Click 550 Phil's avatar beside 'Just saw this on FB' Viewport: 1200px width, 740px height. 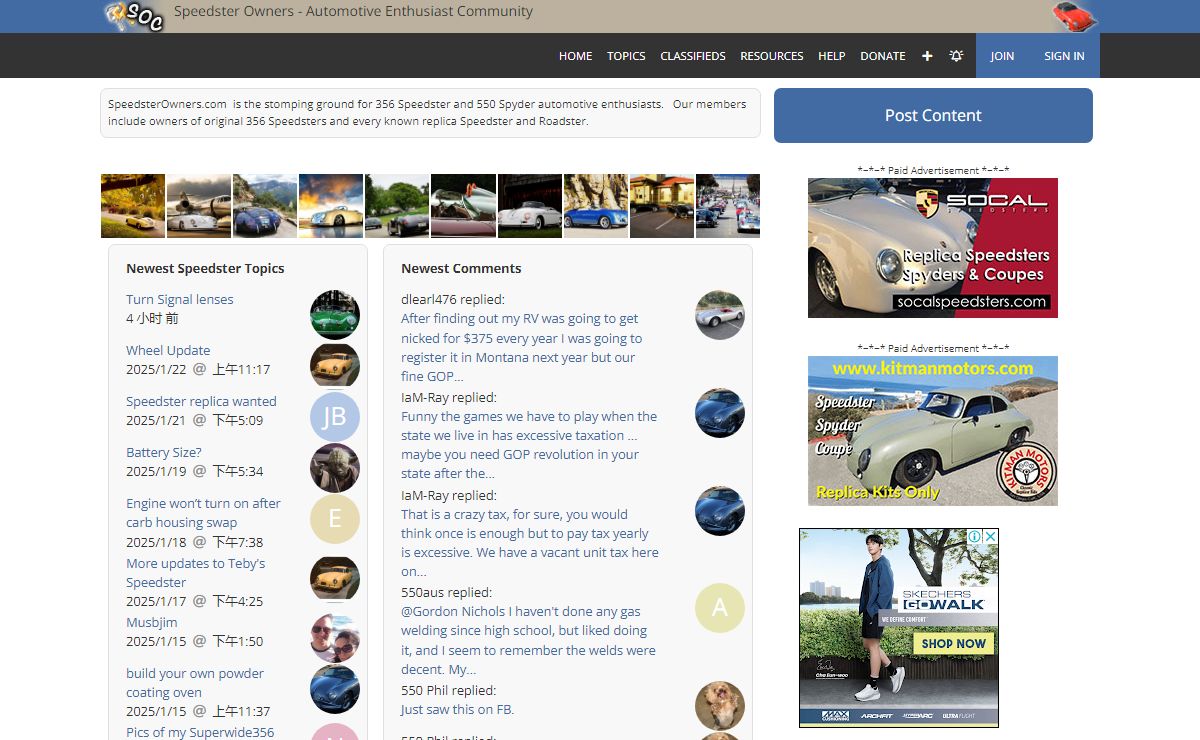(x=720, y=706)
